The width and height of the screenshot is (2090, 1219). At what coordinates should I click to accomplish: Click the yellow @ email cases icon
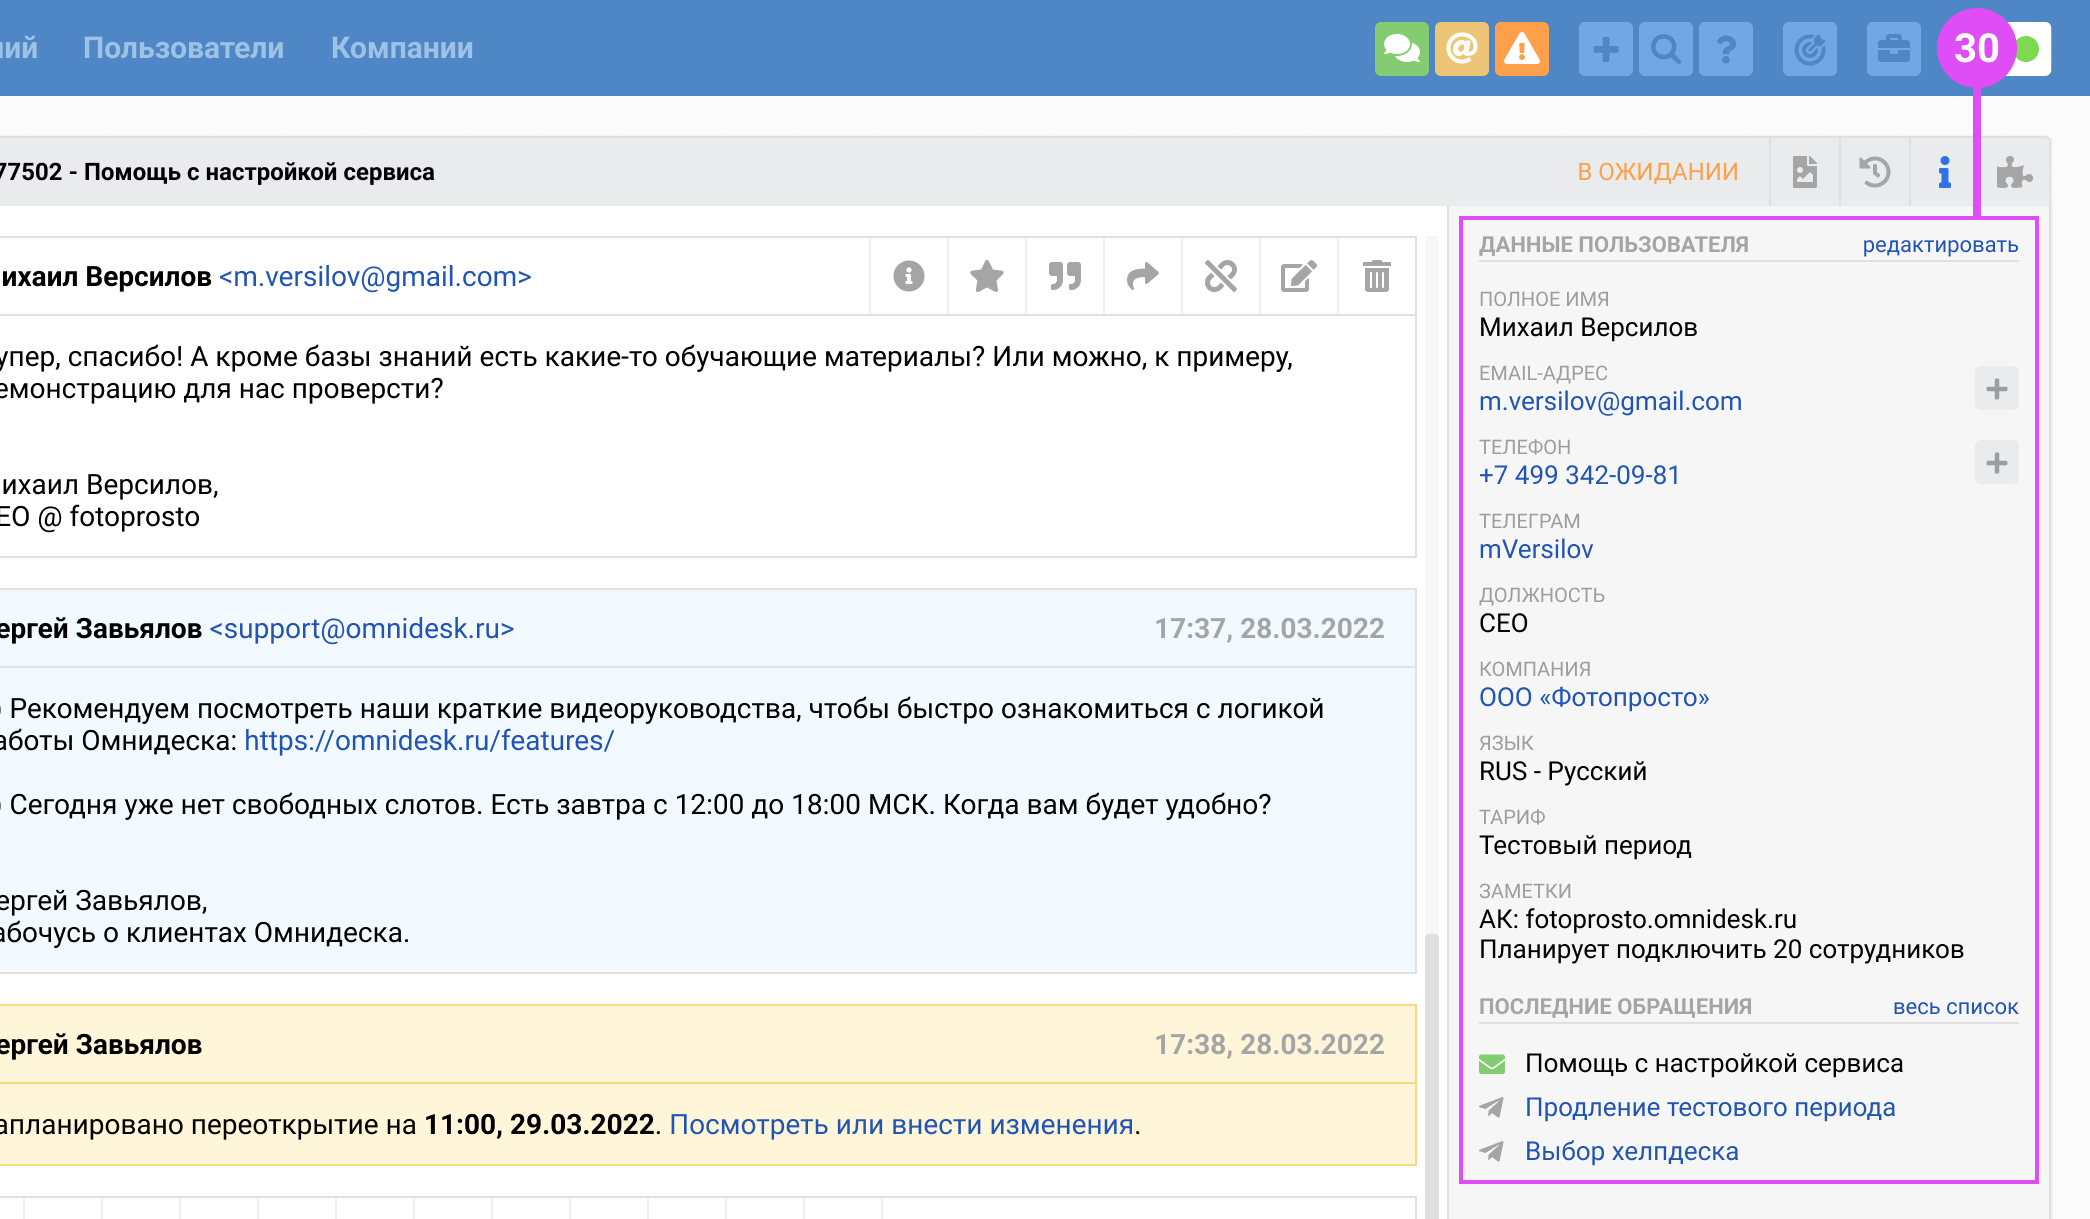click(x=1461, y=49)
